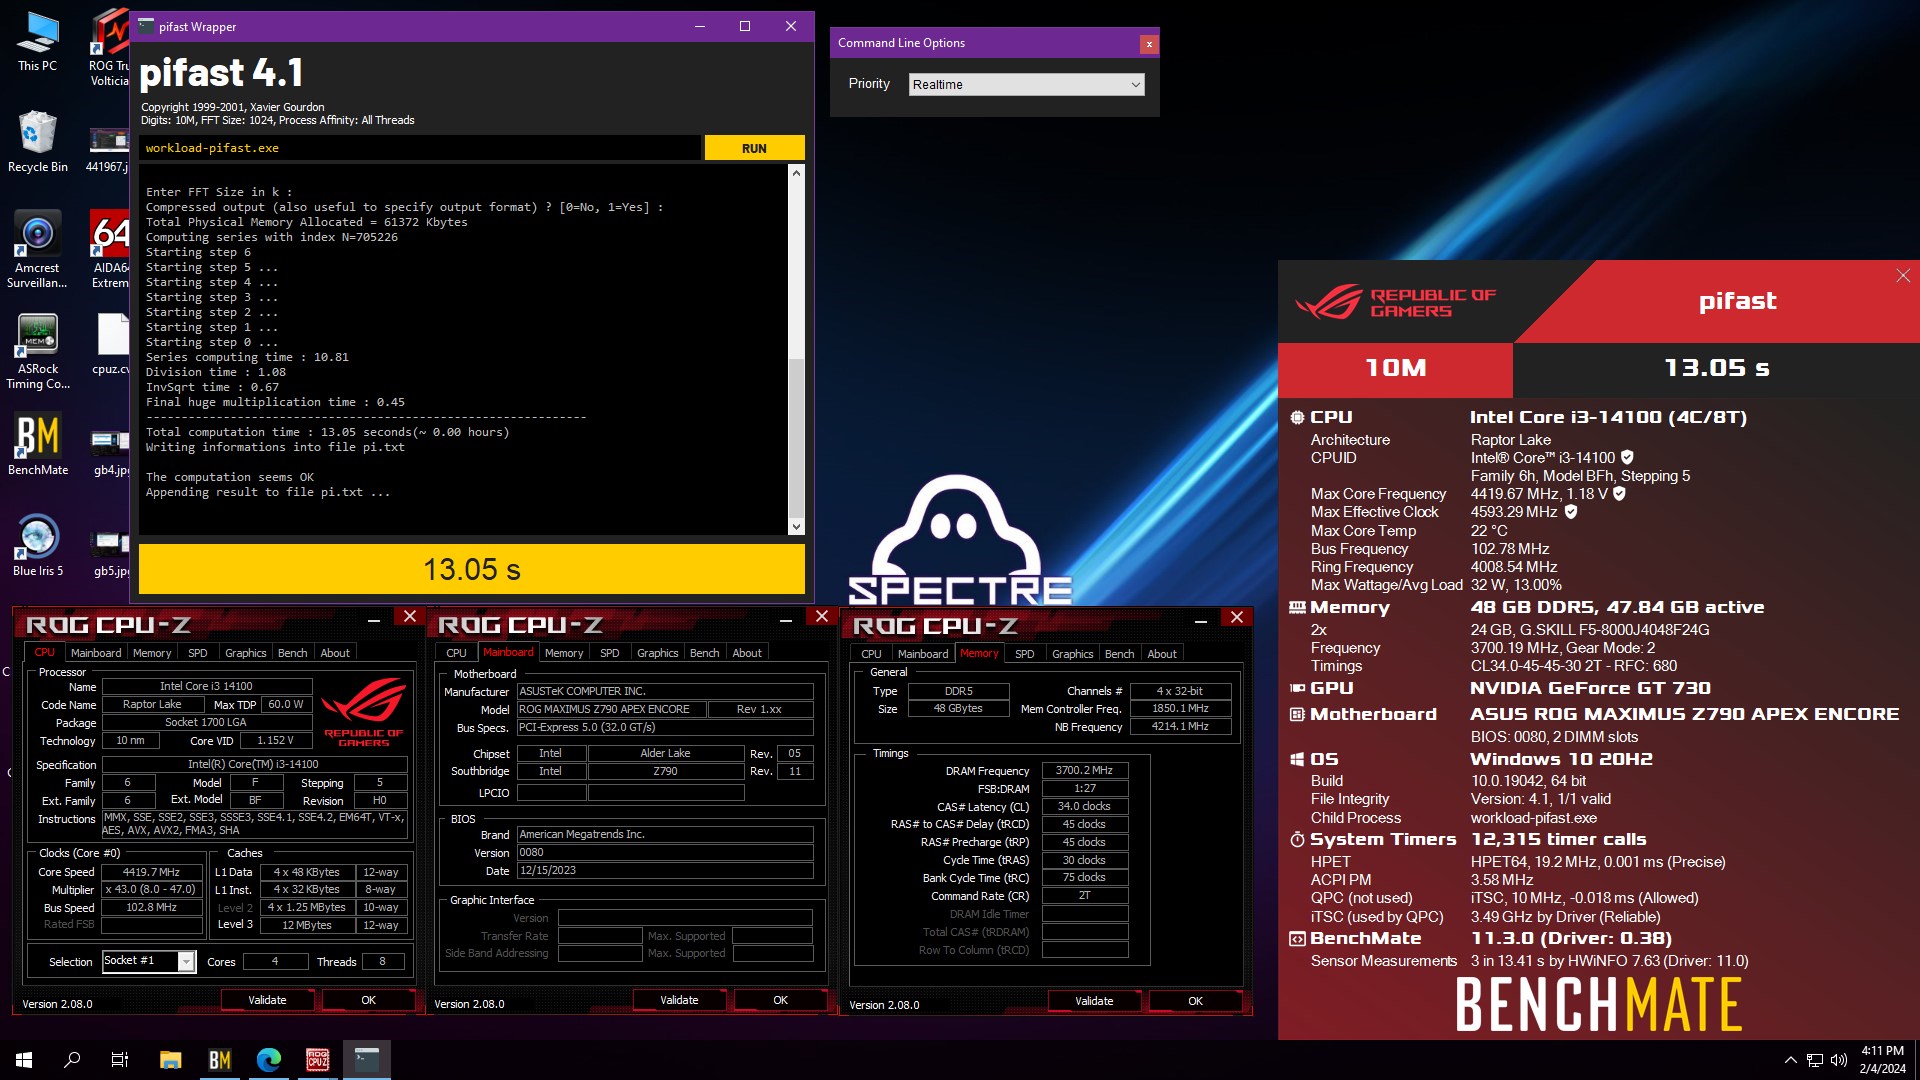Open clock and date in taskbar
Screen dimensions: 1920x1080
(1882, 1060)
